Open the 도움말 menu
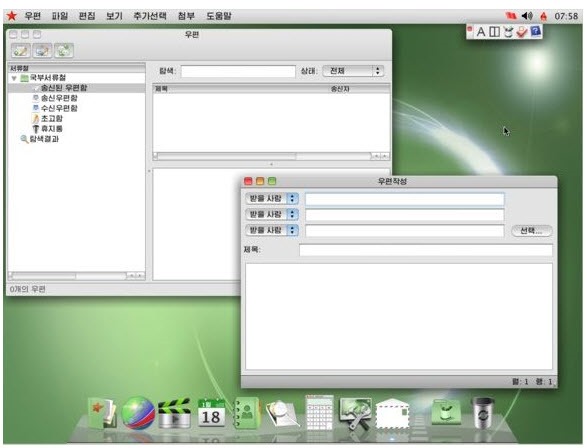587x448 pixels. click(219, 16)
